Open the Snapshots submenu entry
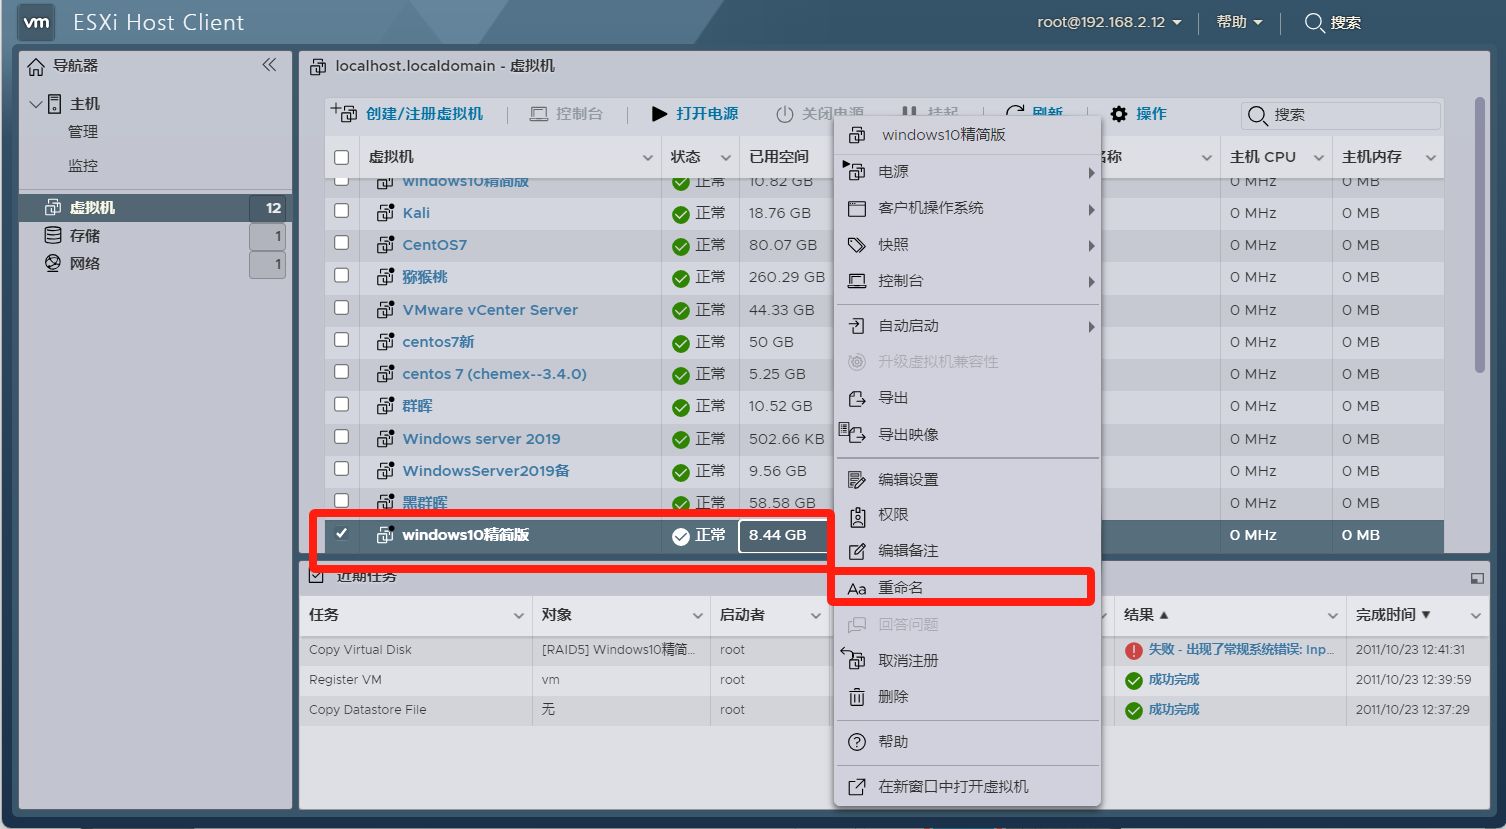The image size is (1506, 829). [893, 245]
